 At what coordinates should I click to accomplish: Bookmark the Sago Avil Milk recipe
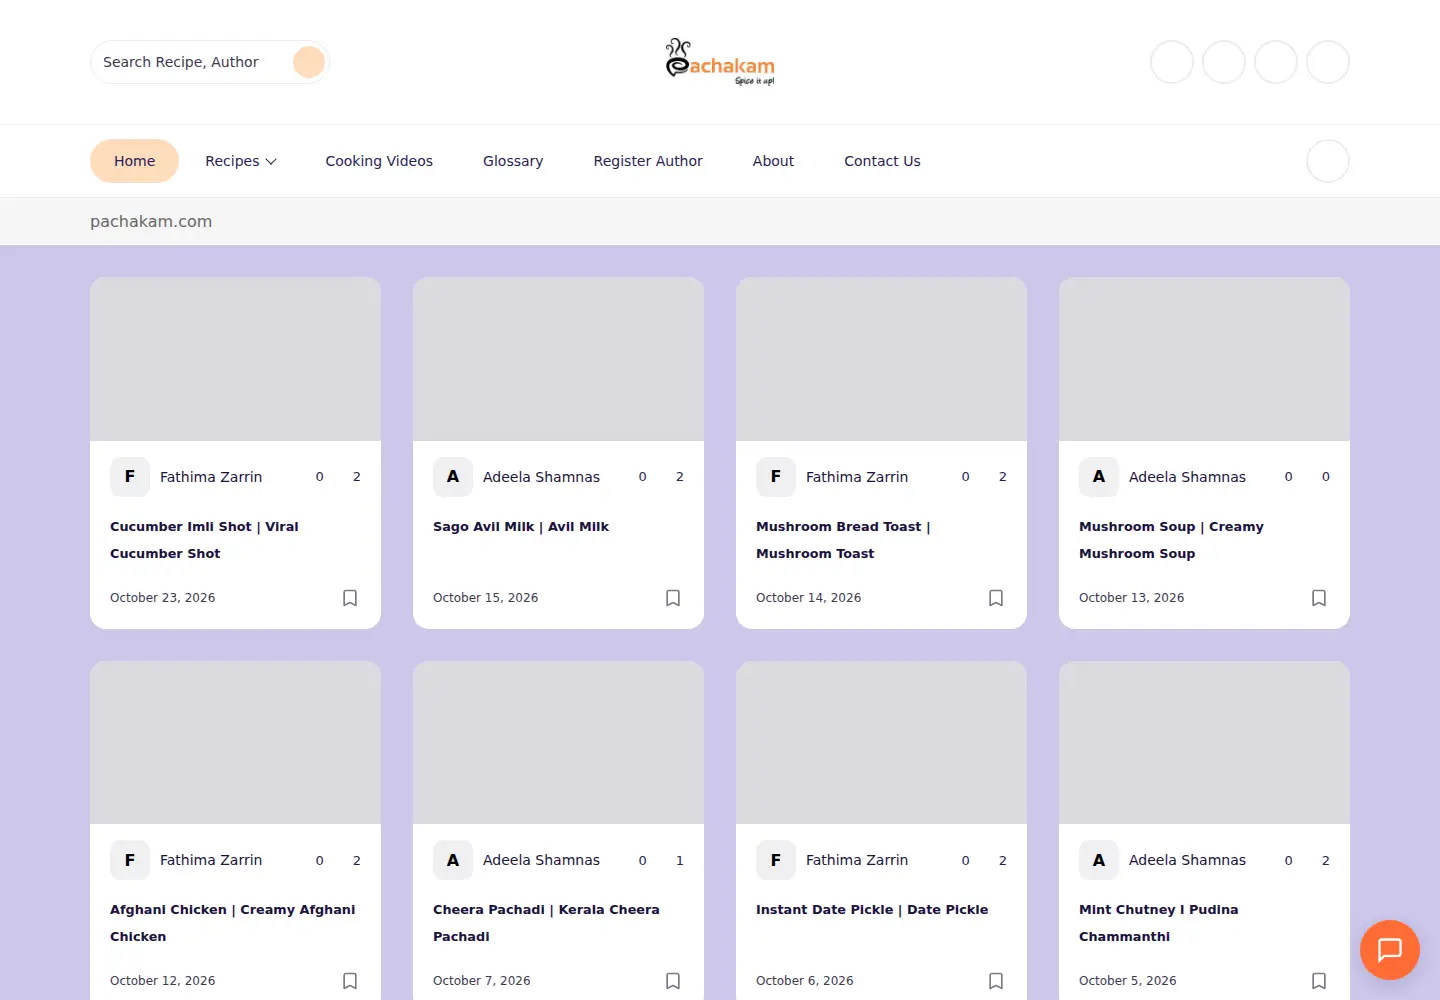pyautogui.click(x=673, y=598)
